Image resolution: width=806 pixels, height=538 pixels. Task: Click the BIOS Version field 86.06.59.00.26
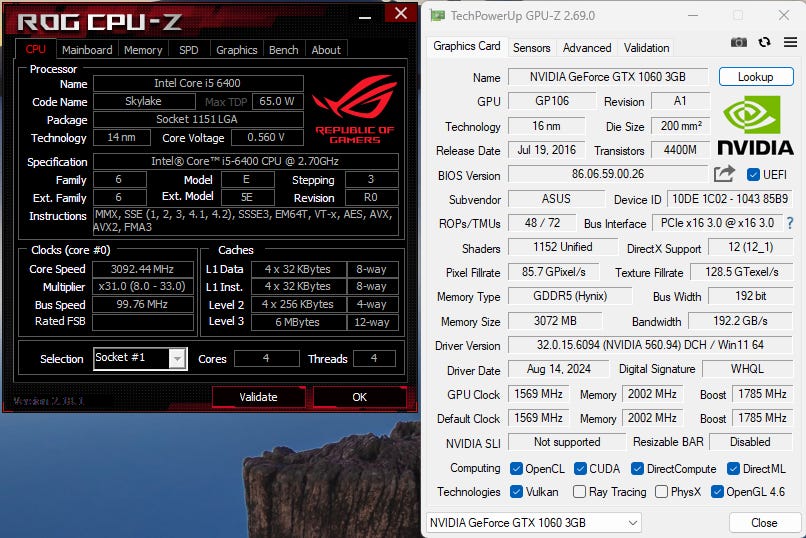(x=608, y=174)
